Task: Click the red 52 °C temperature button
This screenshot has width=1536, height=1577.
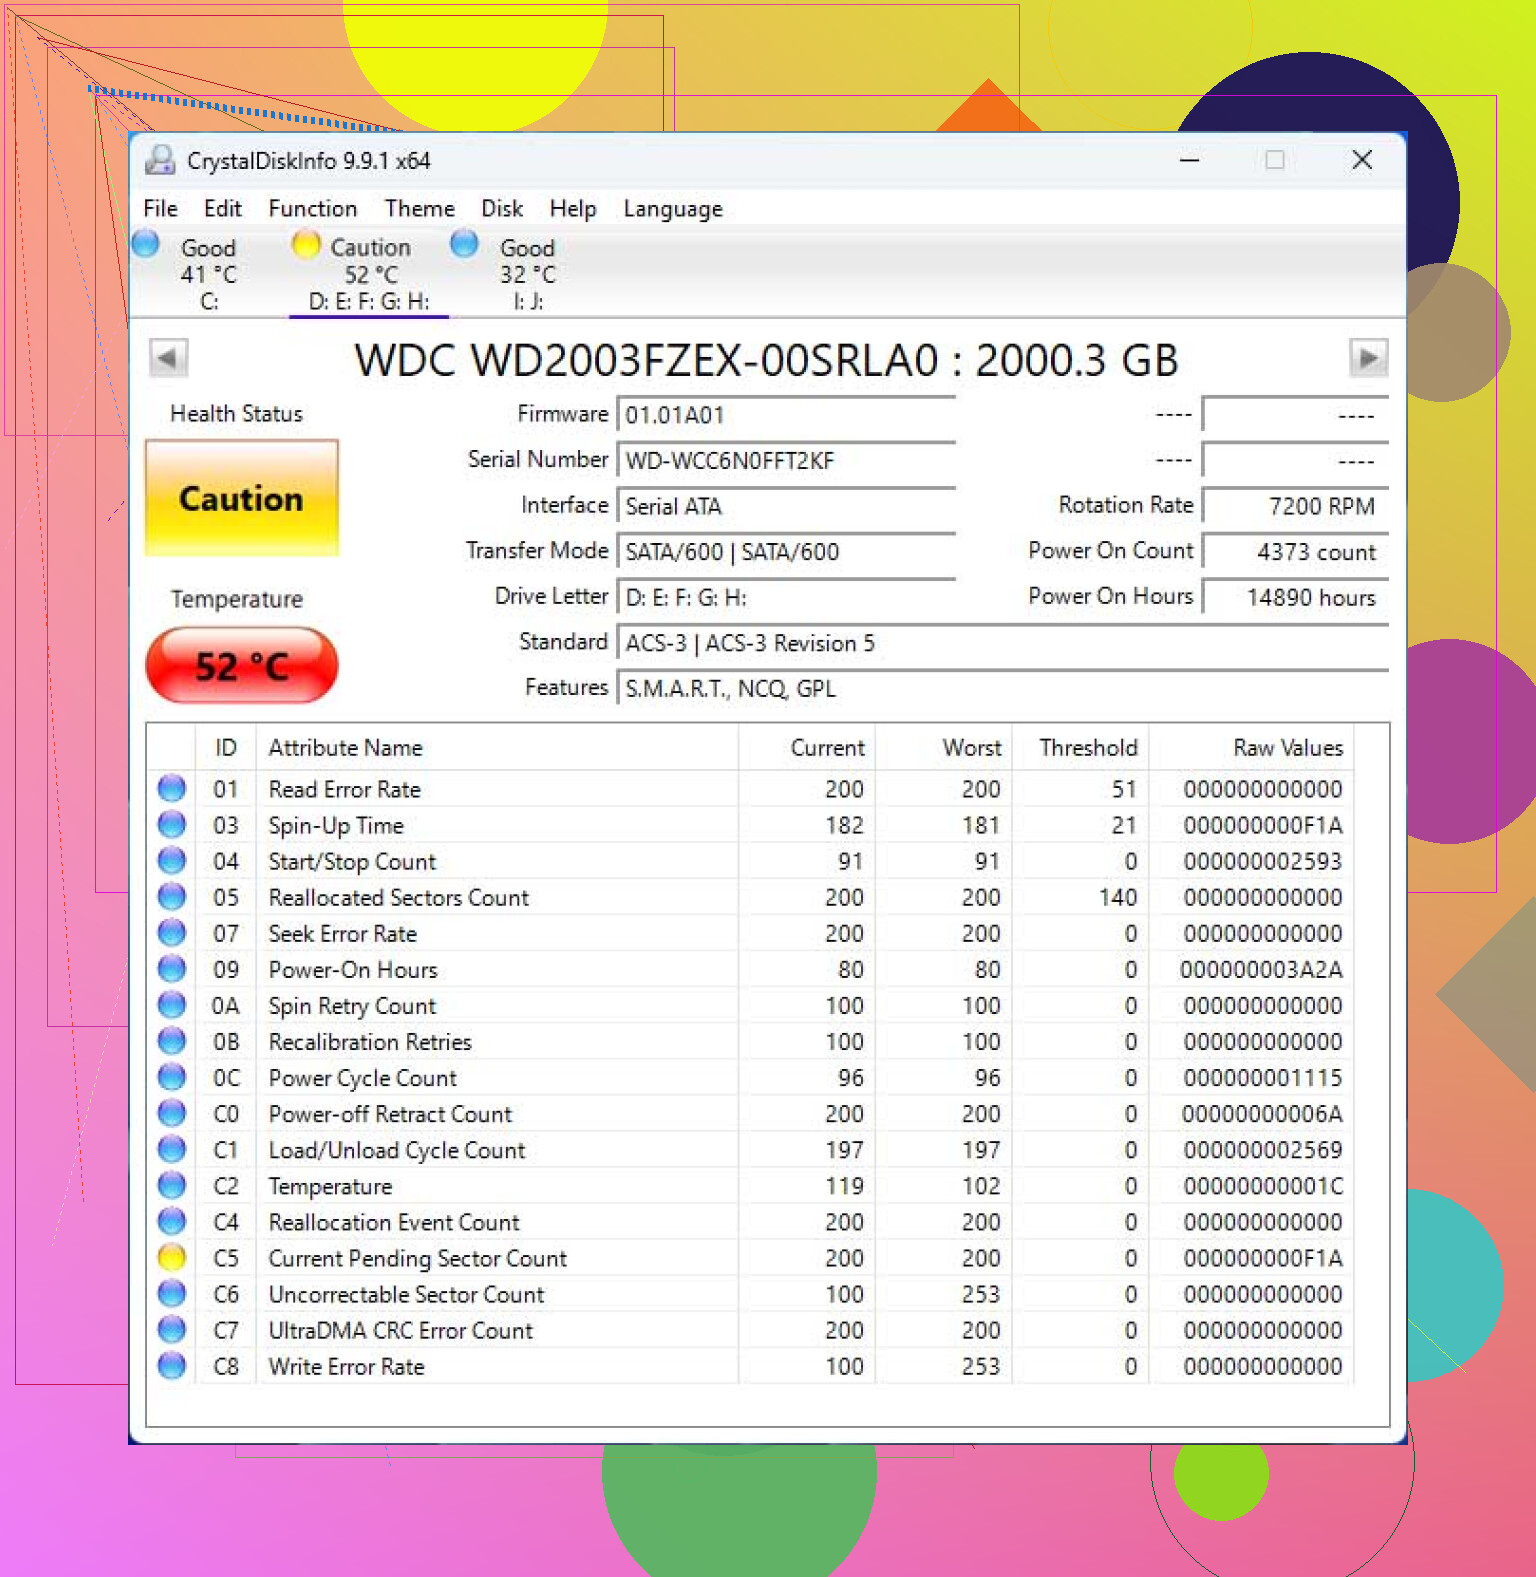Action: pyautogui.click(x=241, y=665)
